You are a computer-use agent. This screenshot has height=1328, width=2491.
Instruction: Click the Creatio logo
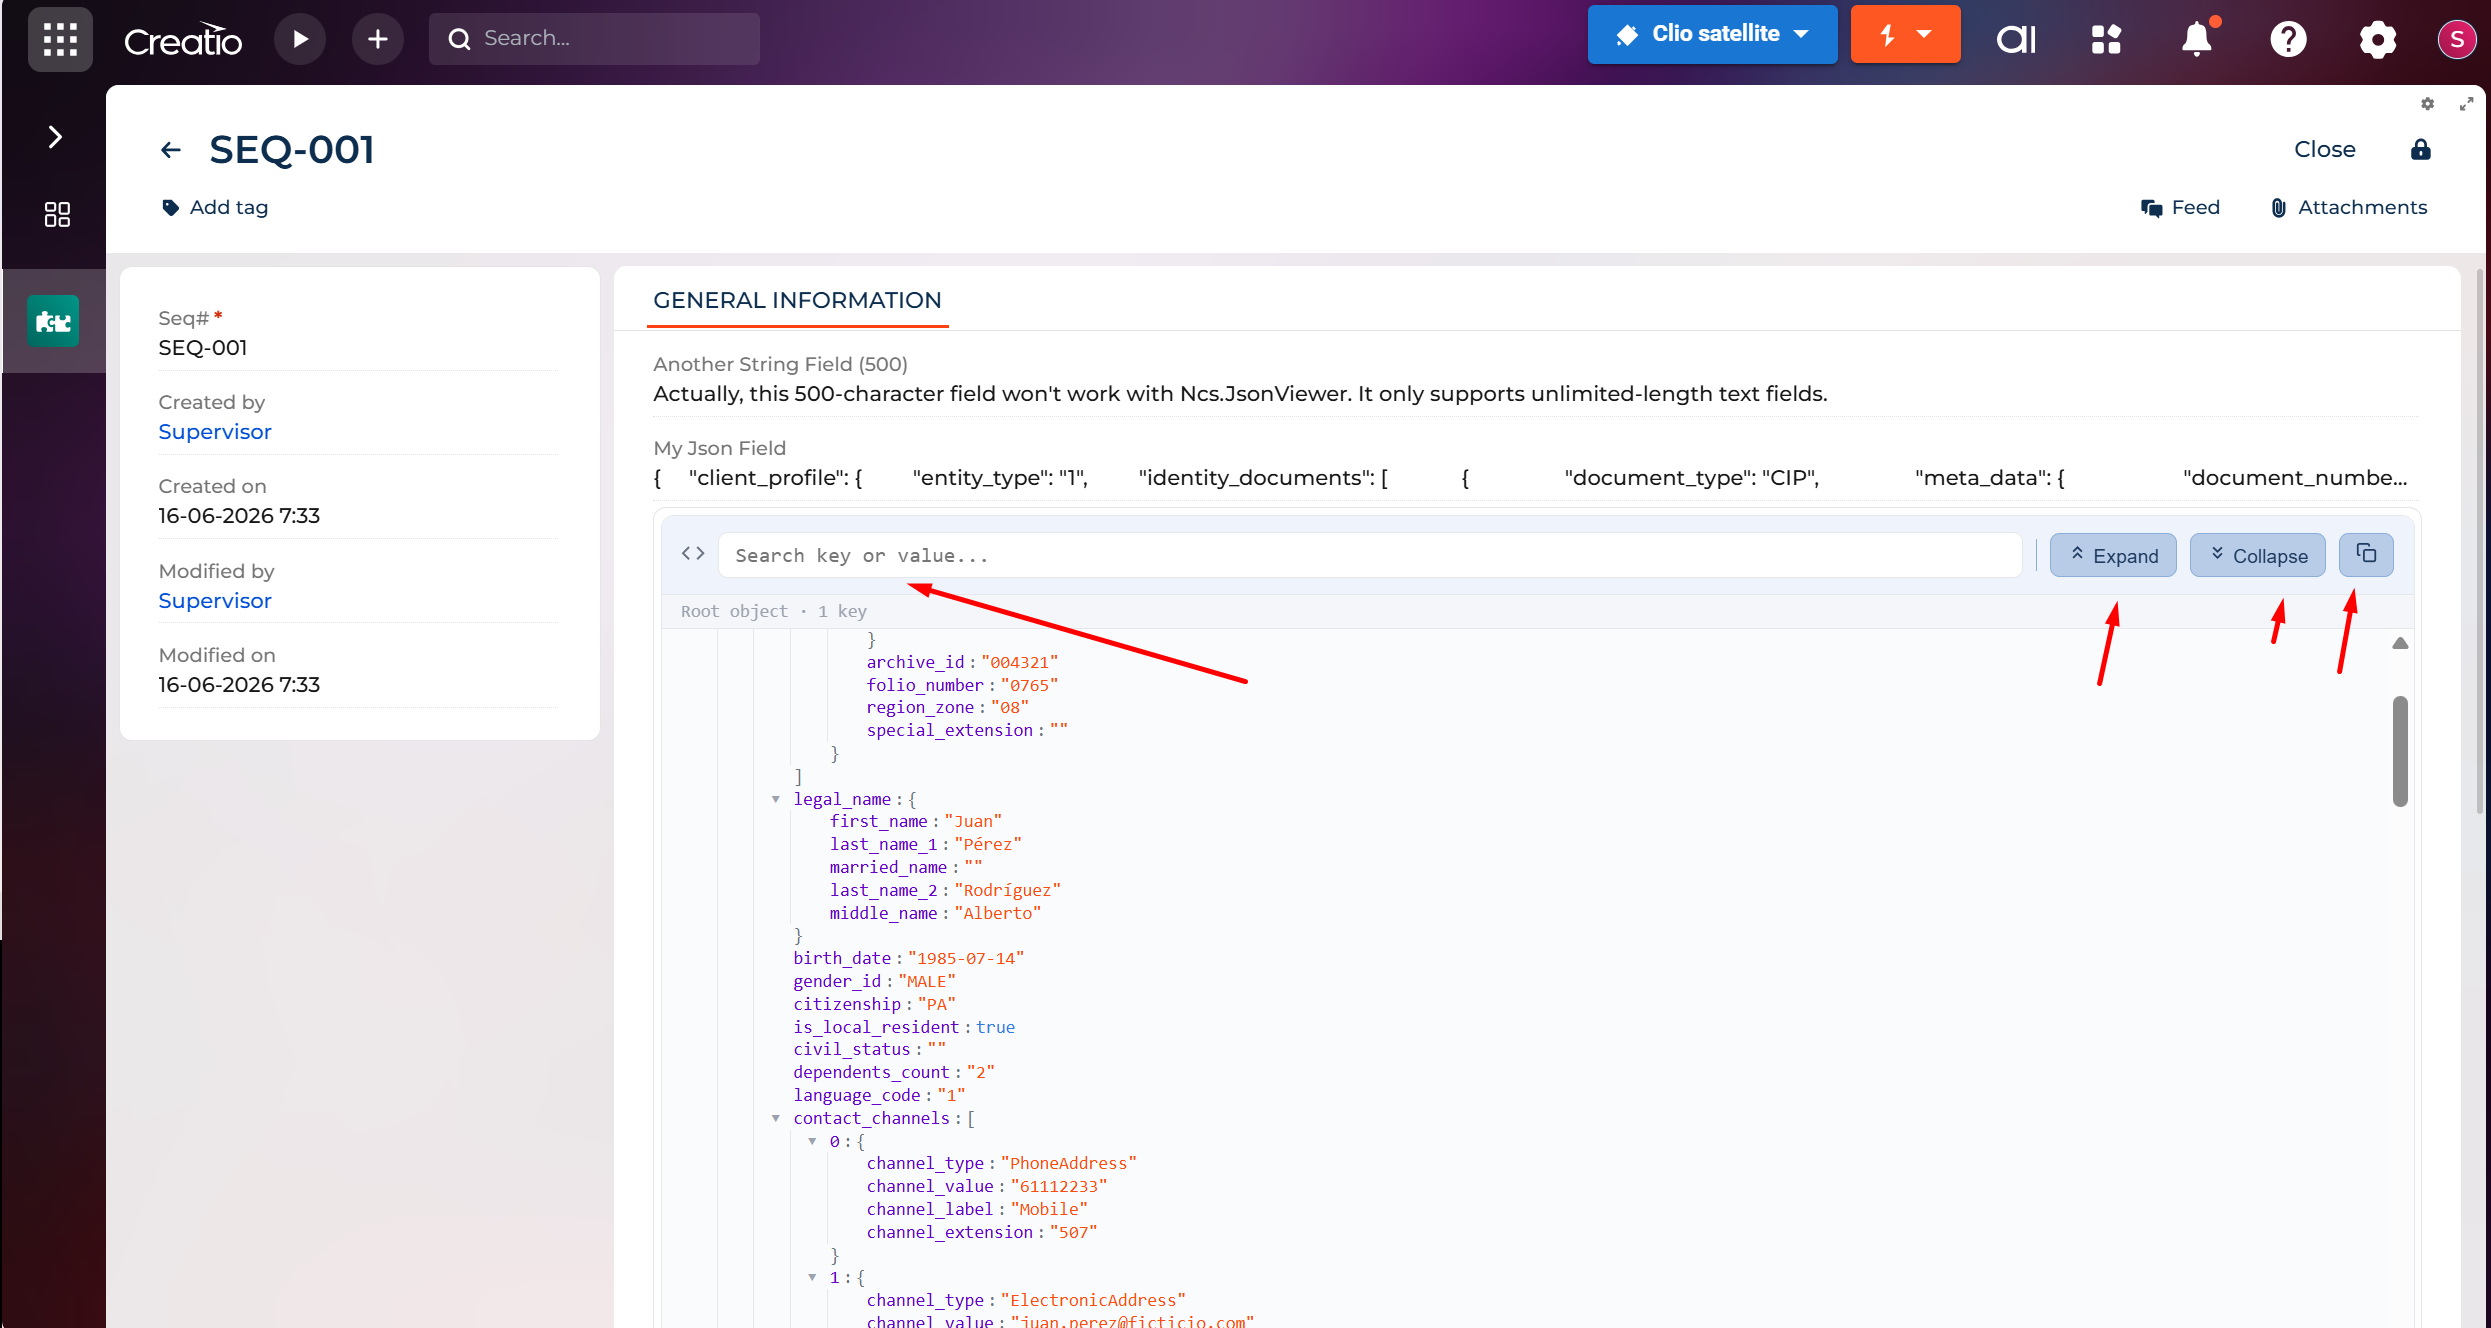[183, 40]
